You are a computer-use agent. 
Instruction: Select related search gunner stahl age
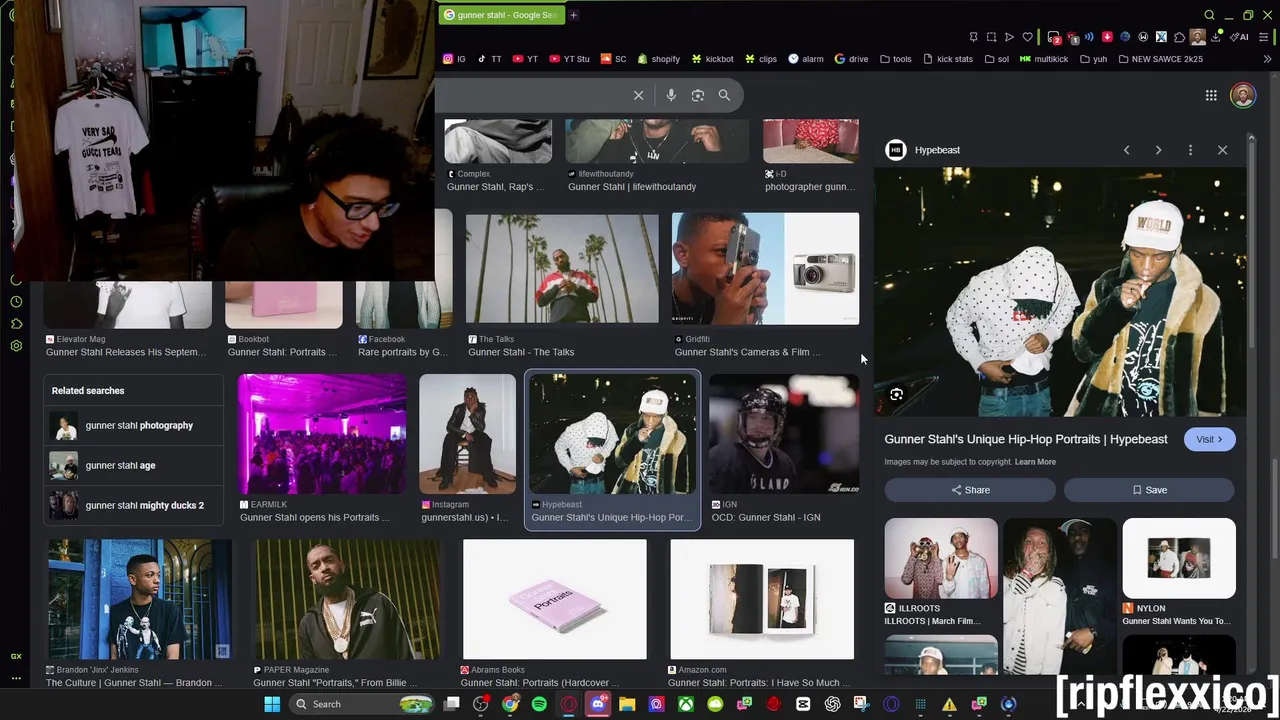pos(134,466)
